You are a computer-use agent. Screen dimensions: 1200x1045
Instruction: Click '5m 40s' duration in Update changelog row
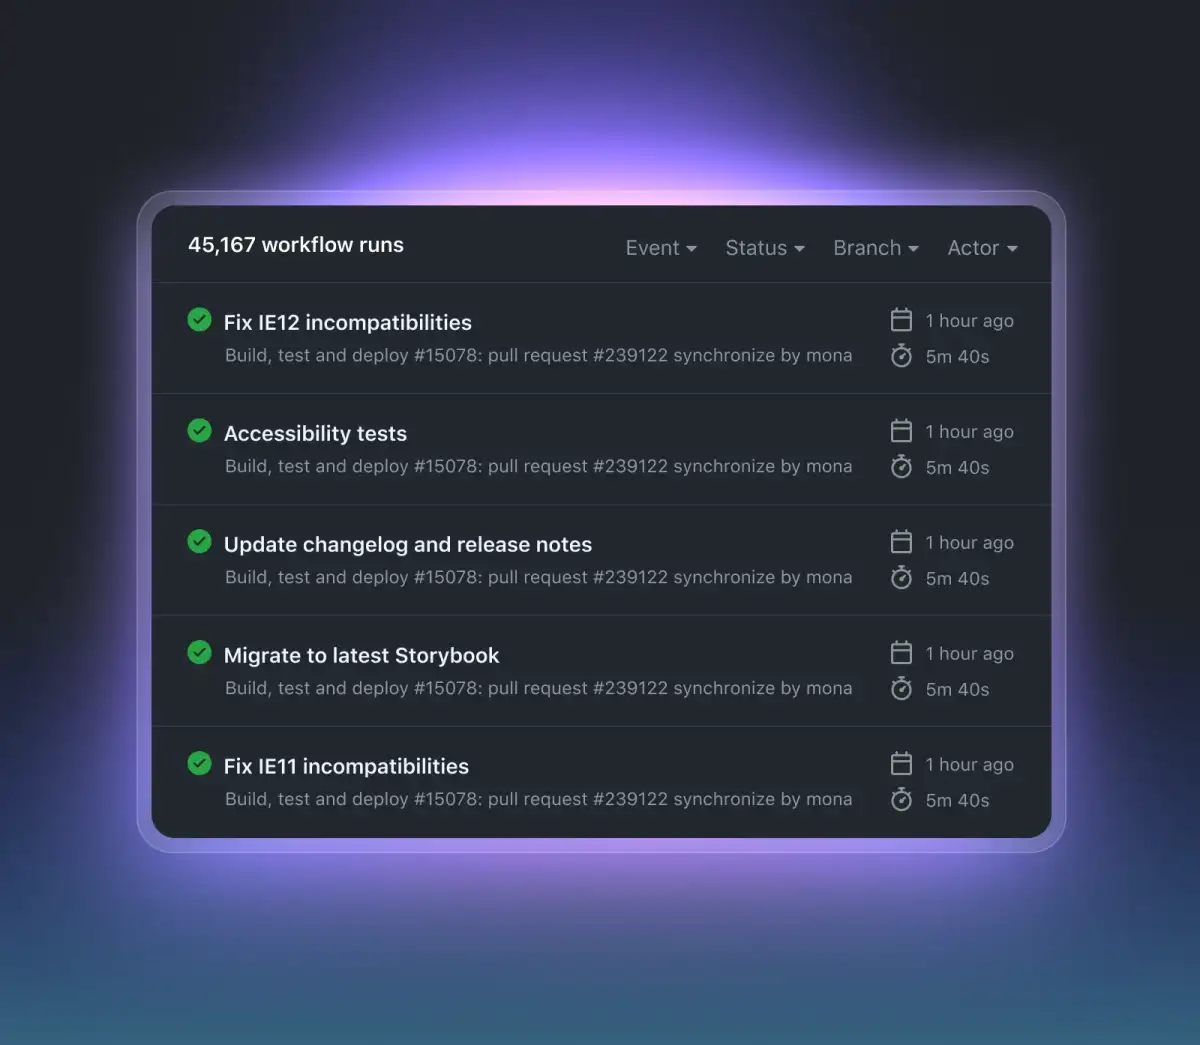[x=957, y=579]
